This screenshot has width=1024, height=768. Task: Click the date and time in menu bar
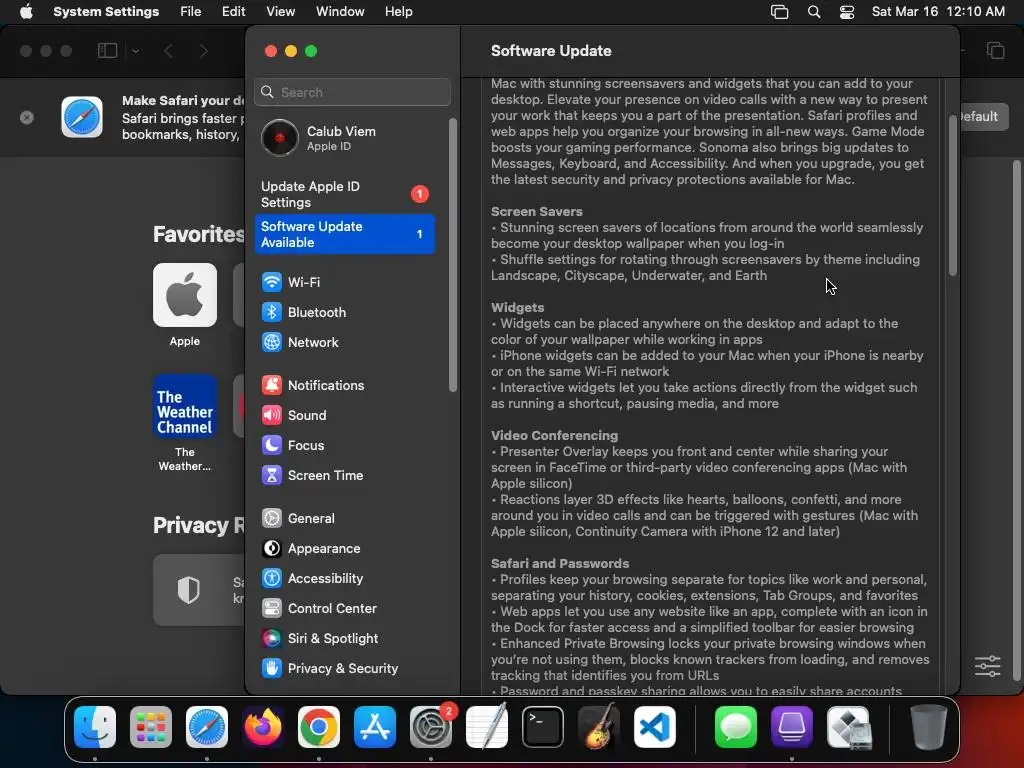point(938,12)
